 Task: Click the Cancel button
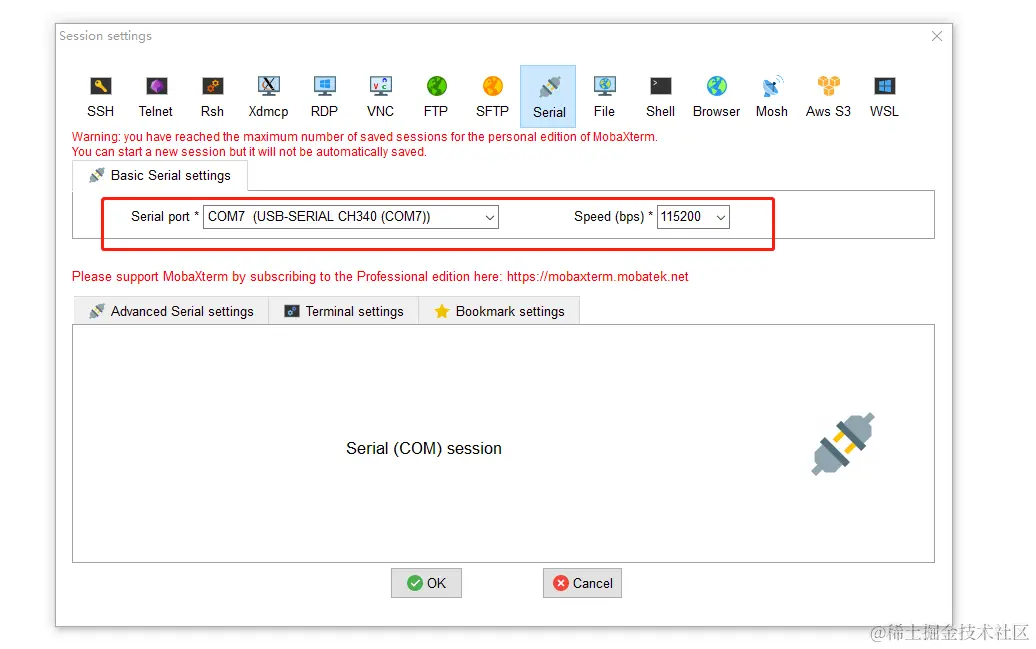point(582,583)
